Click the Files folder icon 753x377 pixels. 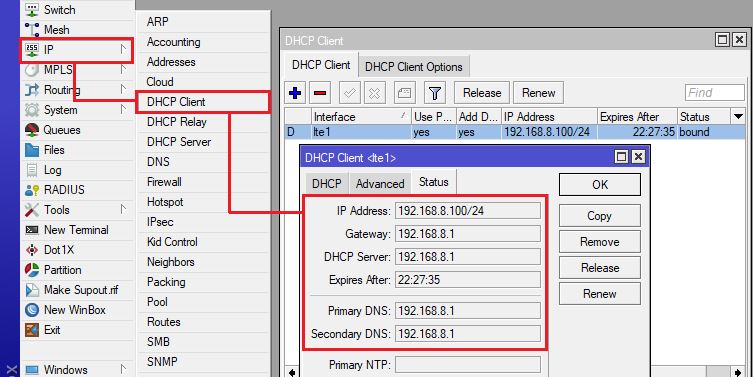(x=32, y=150)
